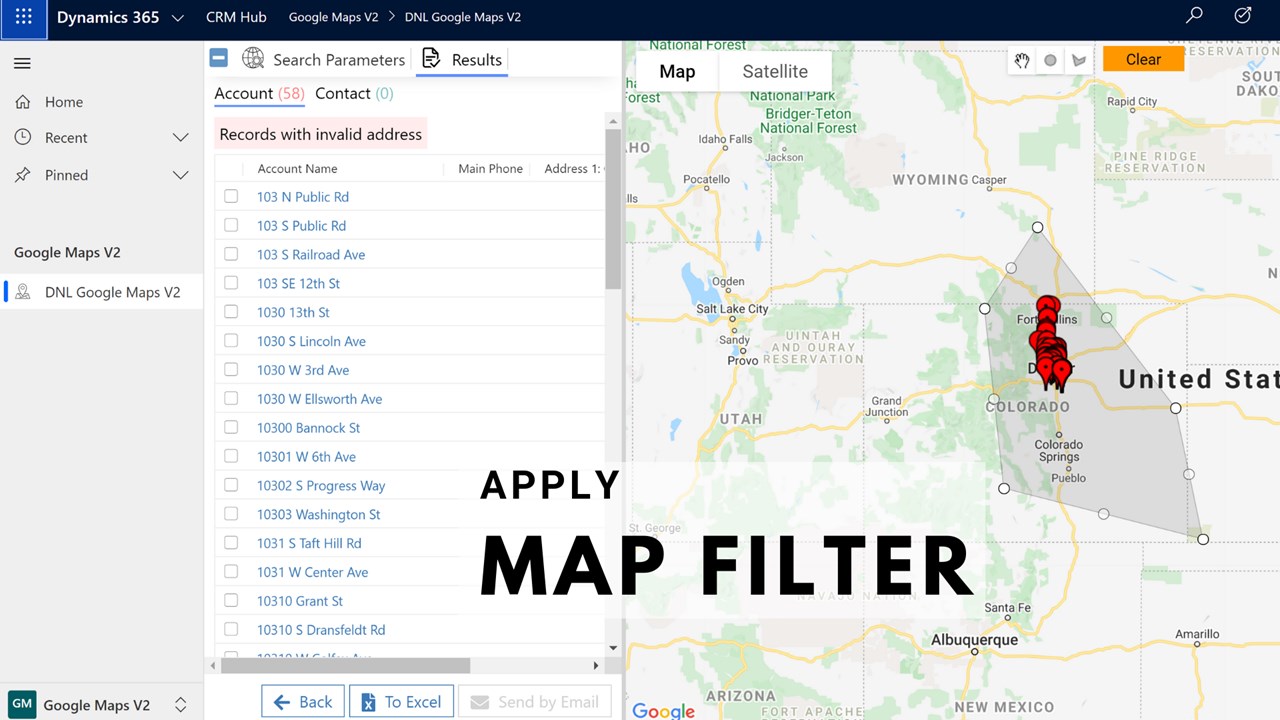Click the DNL Google Maps V2 icon
This screenshot has height=720, width=1280.
pos(22,292)
